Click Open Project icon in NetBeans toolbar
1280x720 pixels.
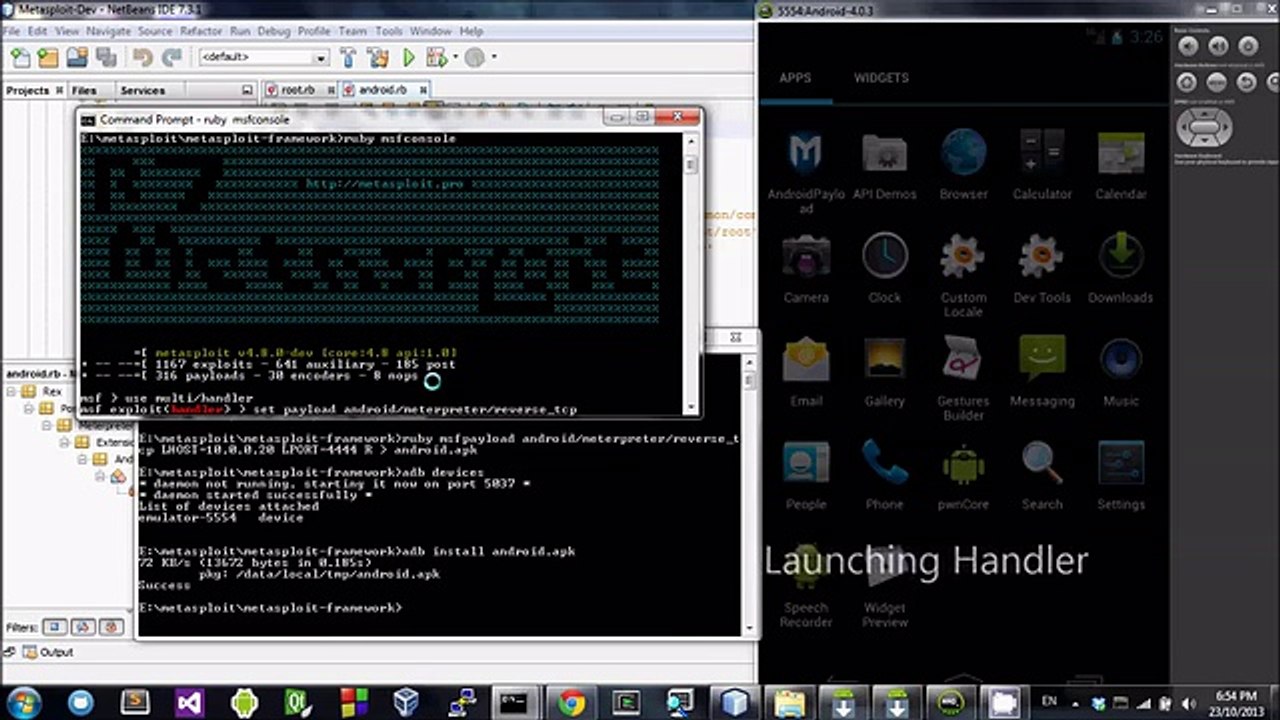point(77,58)
